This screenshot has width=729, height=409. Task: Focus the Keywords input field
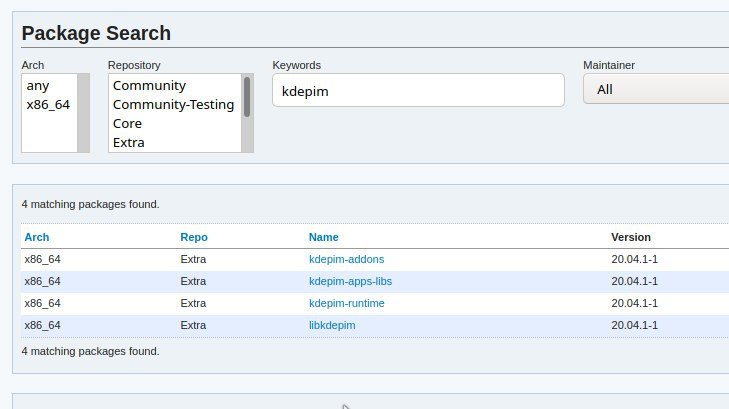tap(418, 90)
